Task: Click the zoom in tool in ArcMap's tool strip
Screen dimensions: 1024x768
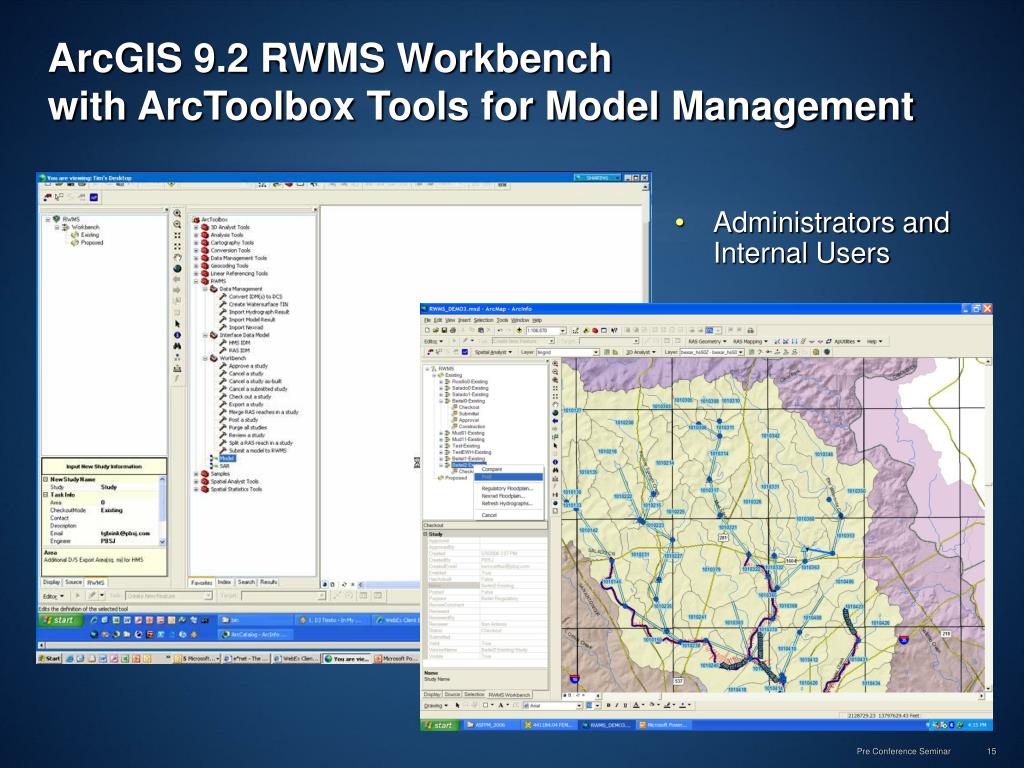Action: pos(555,364)
